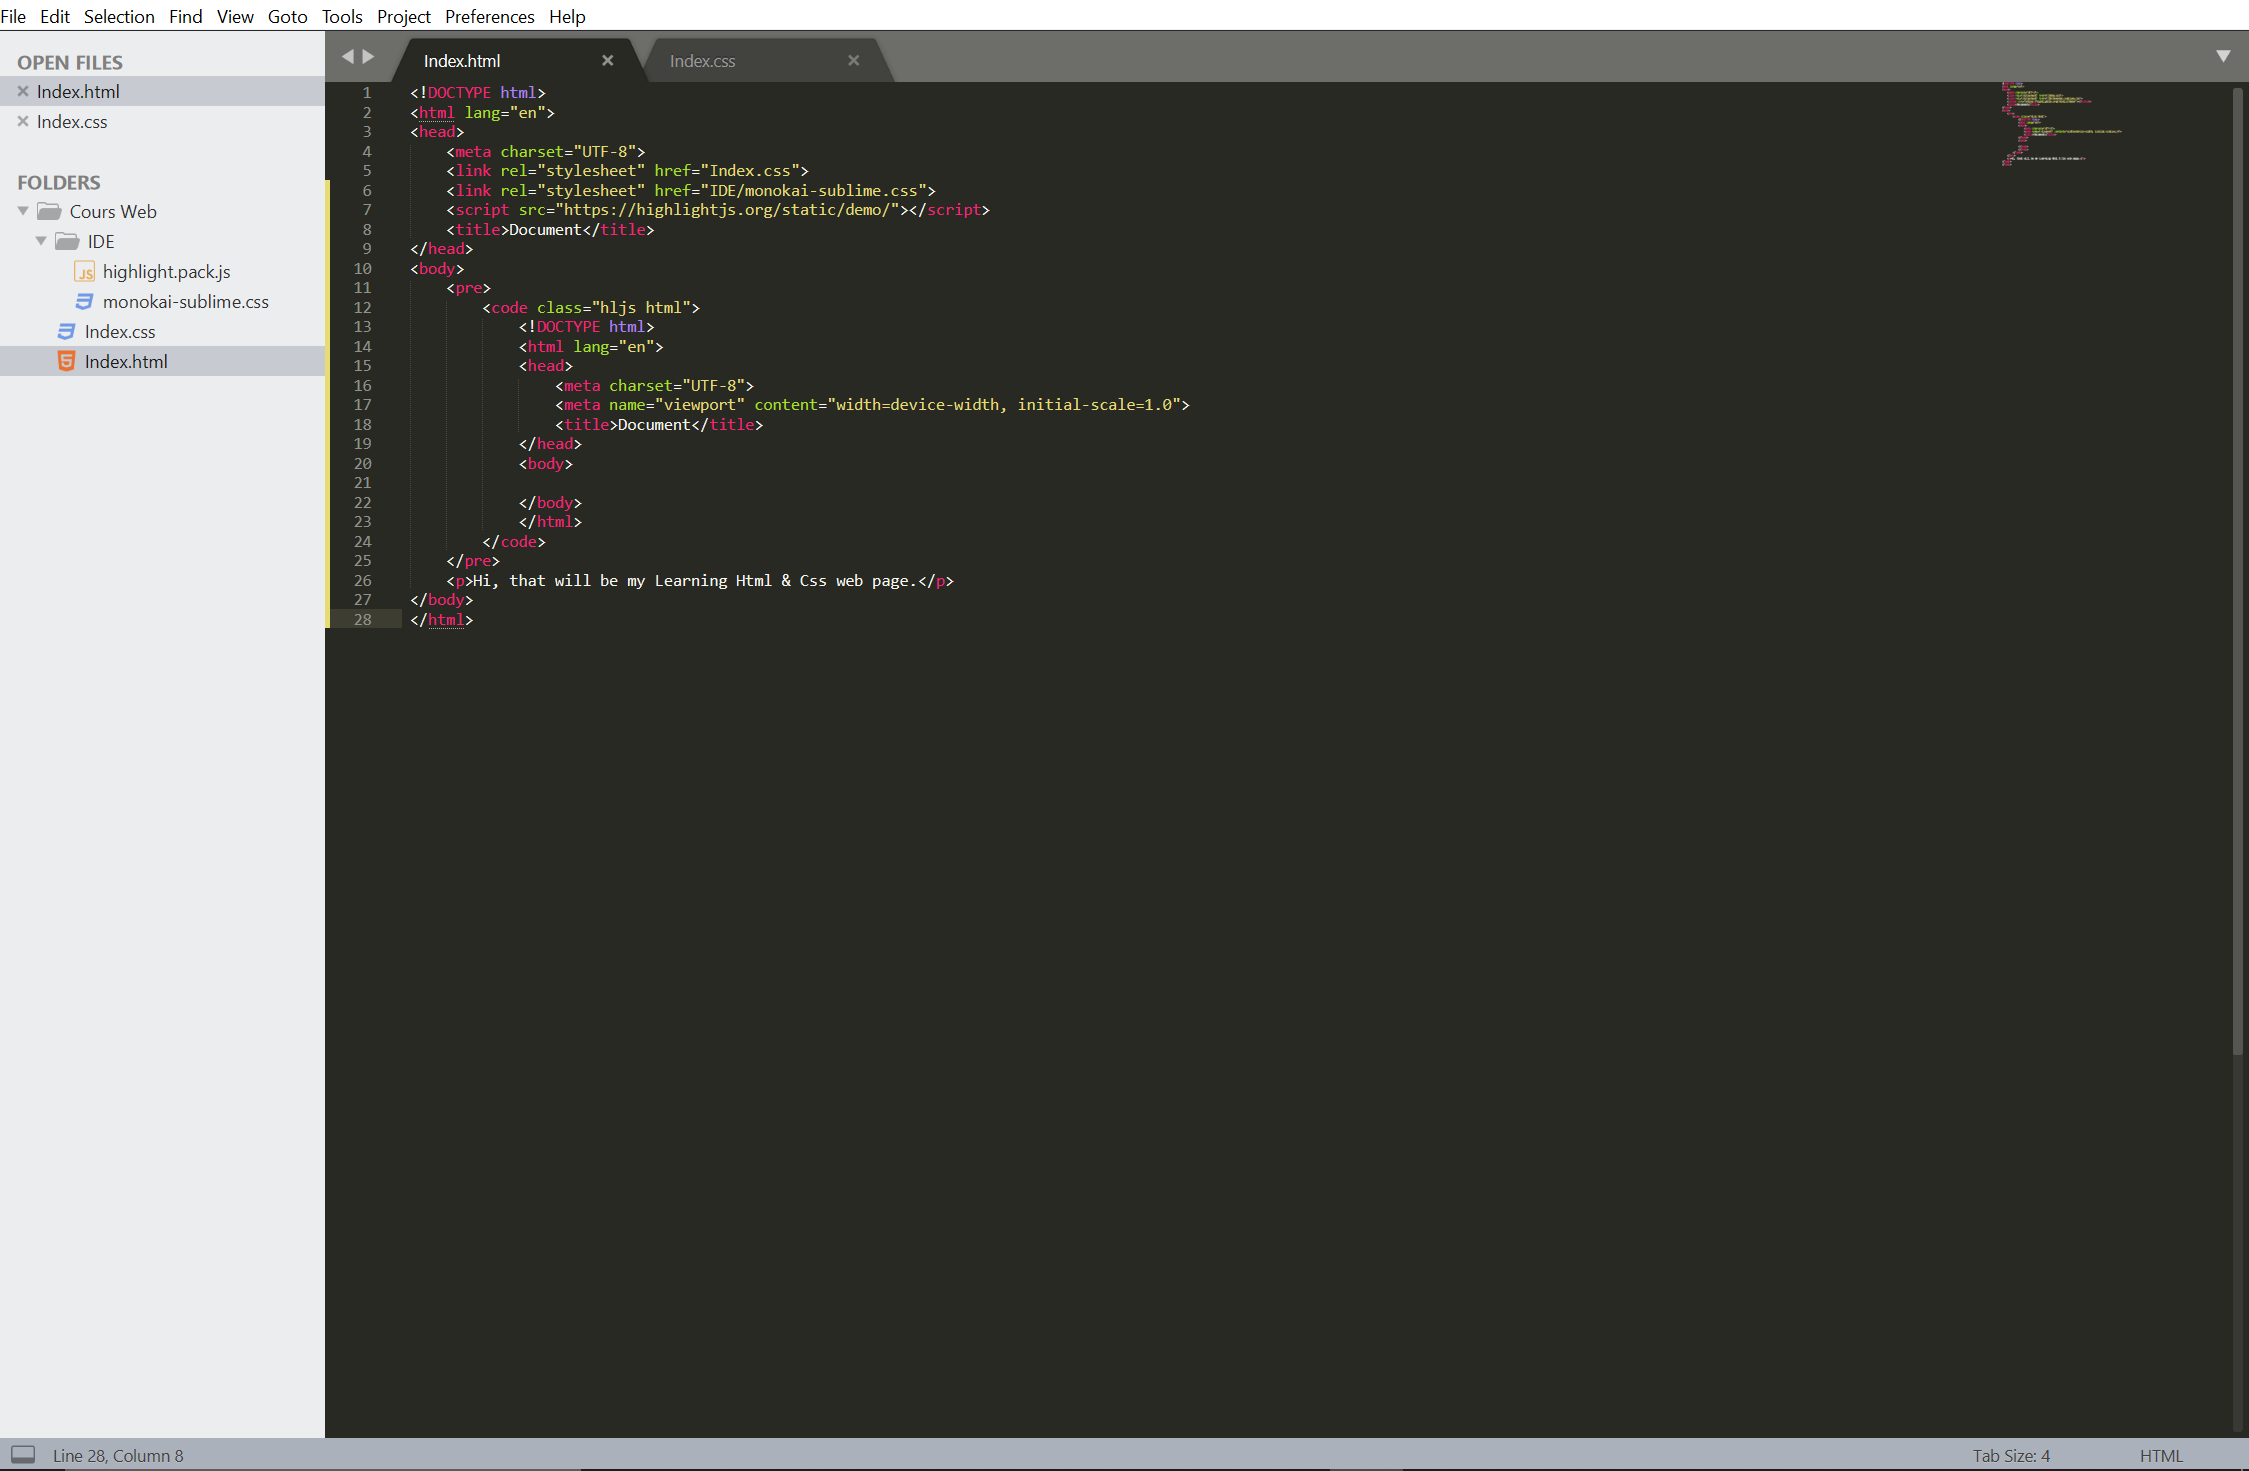Click the forward navigation arrow beside tabs
Screen dimensions: 2249x1471
[369, 57]
